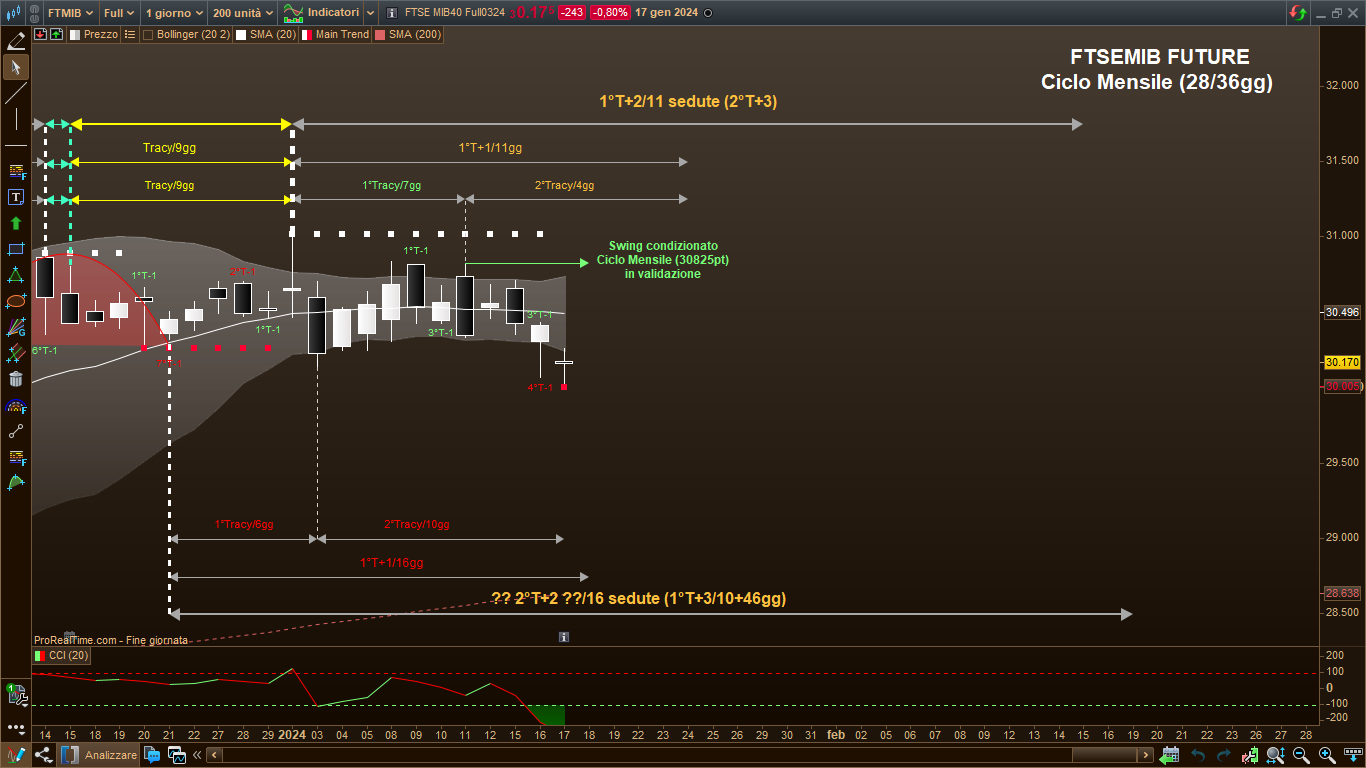The image size is (1366, 768).
Task: Toggle the Main Trend indicator
Action: tap(307, 34)
